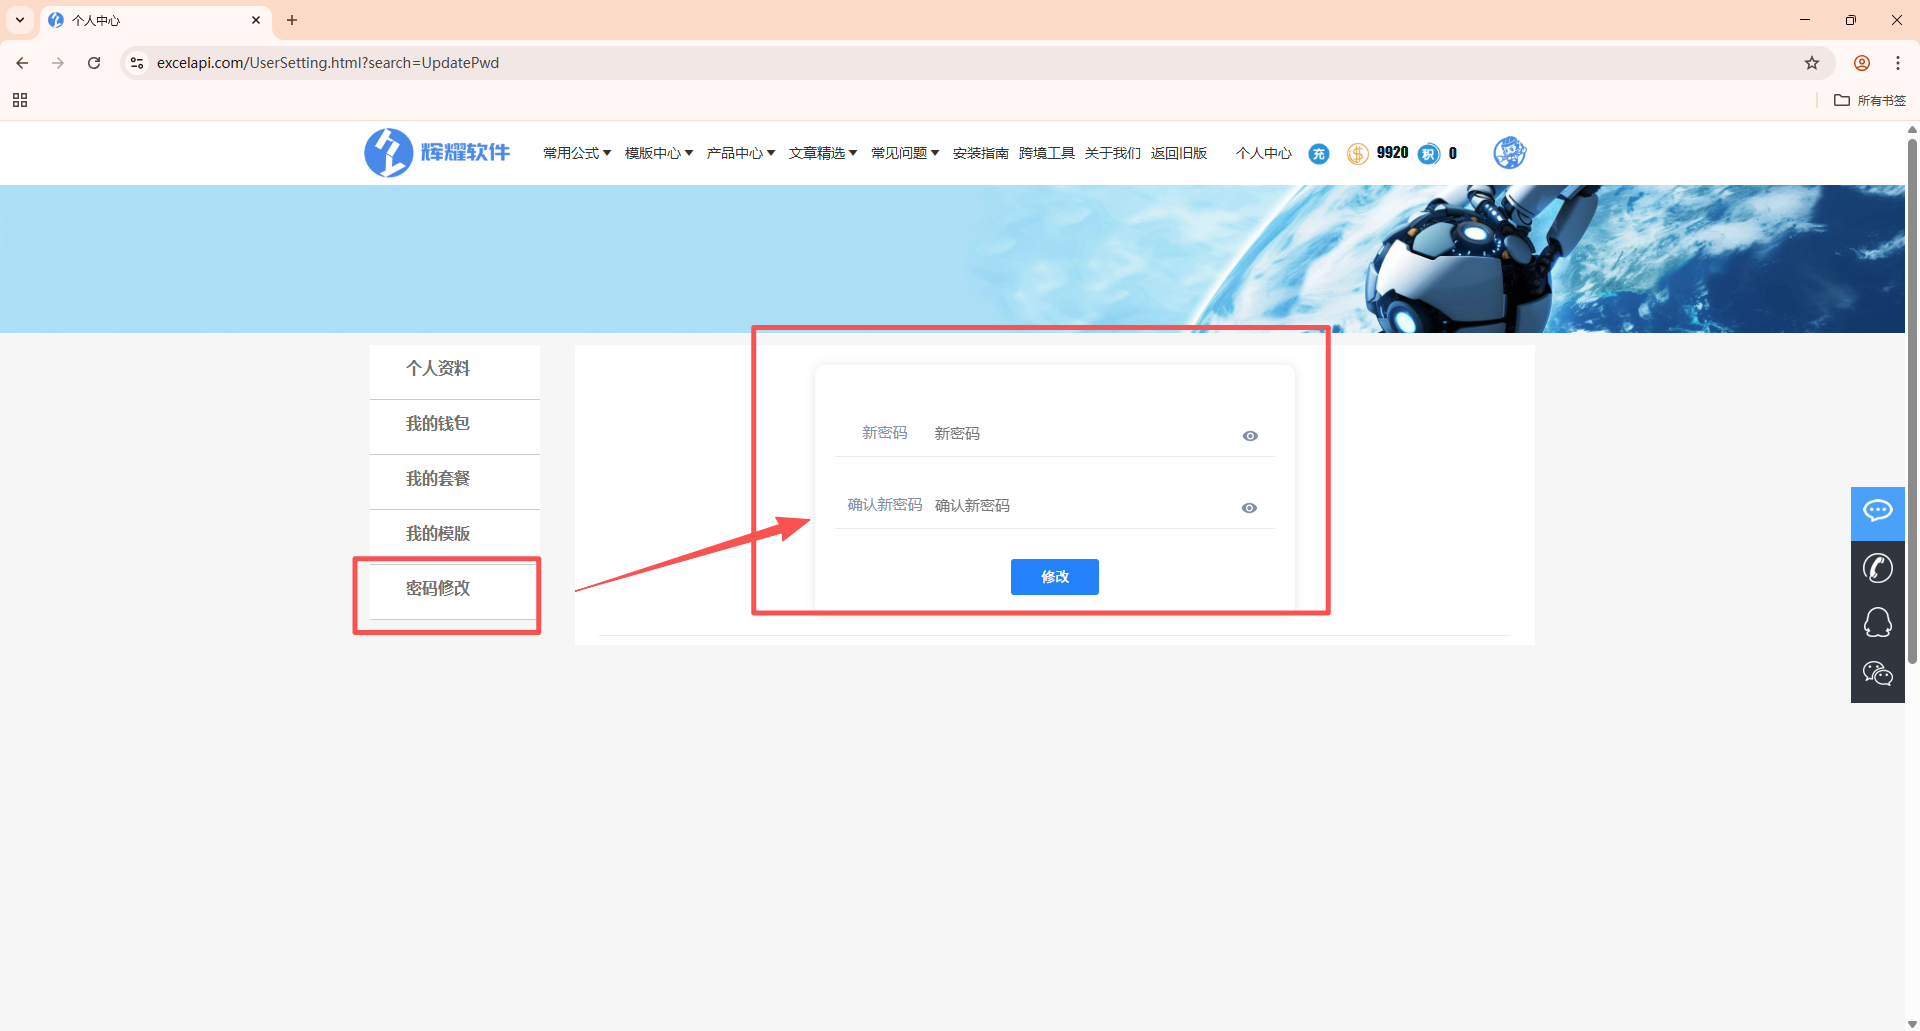
Task: Select 我的钱包 in the sidebar
Action: [455, 427]
